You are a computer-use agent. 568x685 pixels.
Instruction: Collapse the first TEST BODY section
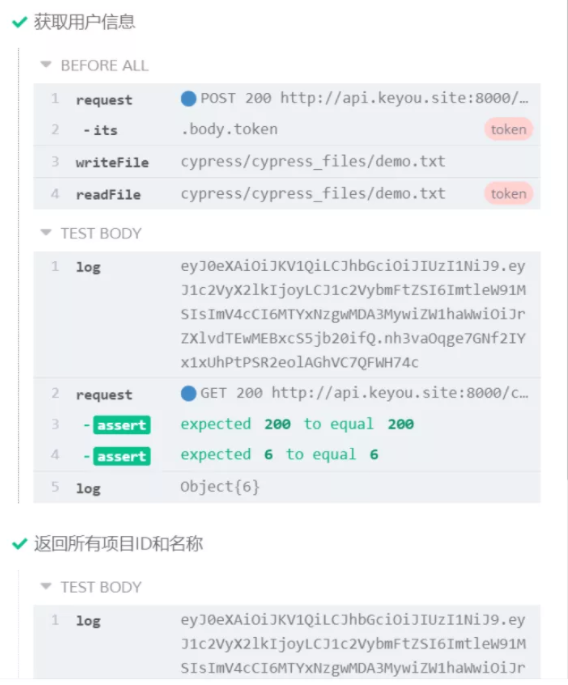tap(46, 232)
